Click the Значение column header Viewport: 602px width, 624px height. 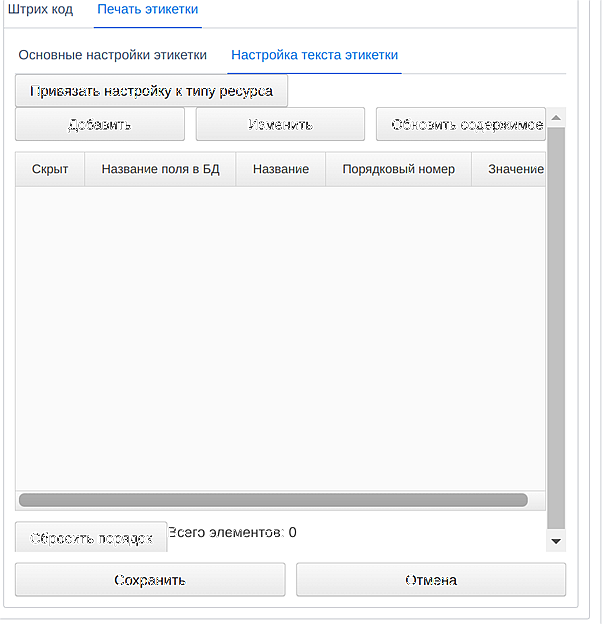click(509, 169)
